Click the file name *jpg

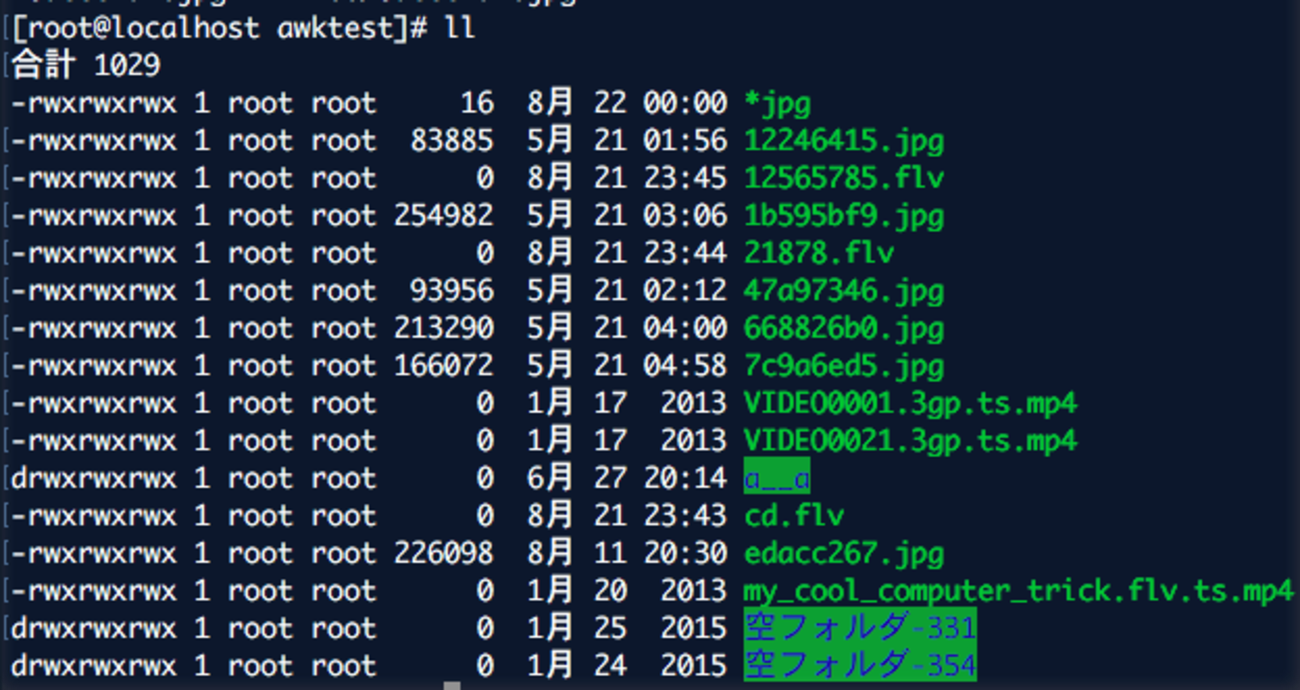click(x=777, y=103)
